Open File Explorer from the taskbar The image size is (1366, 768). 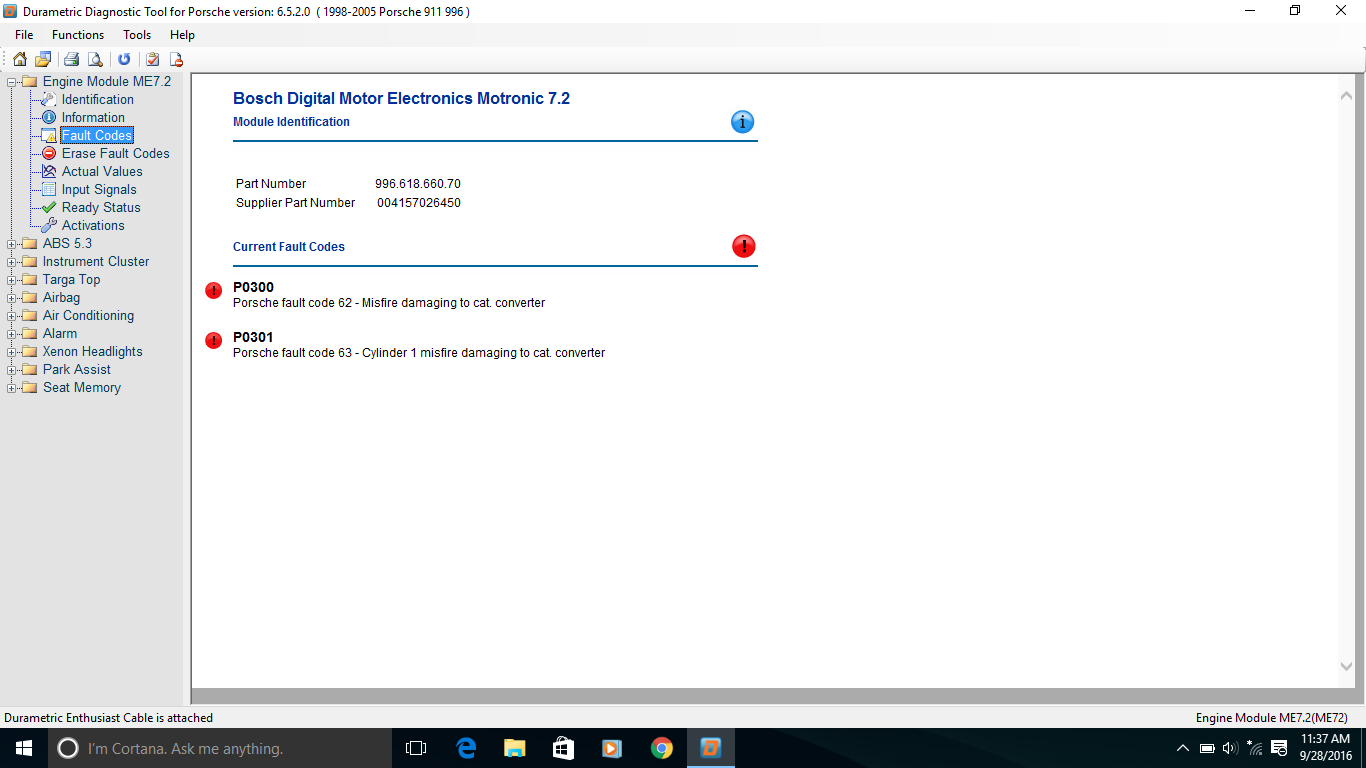click(515, 748)
